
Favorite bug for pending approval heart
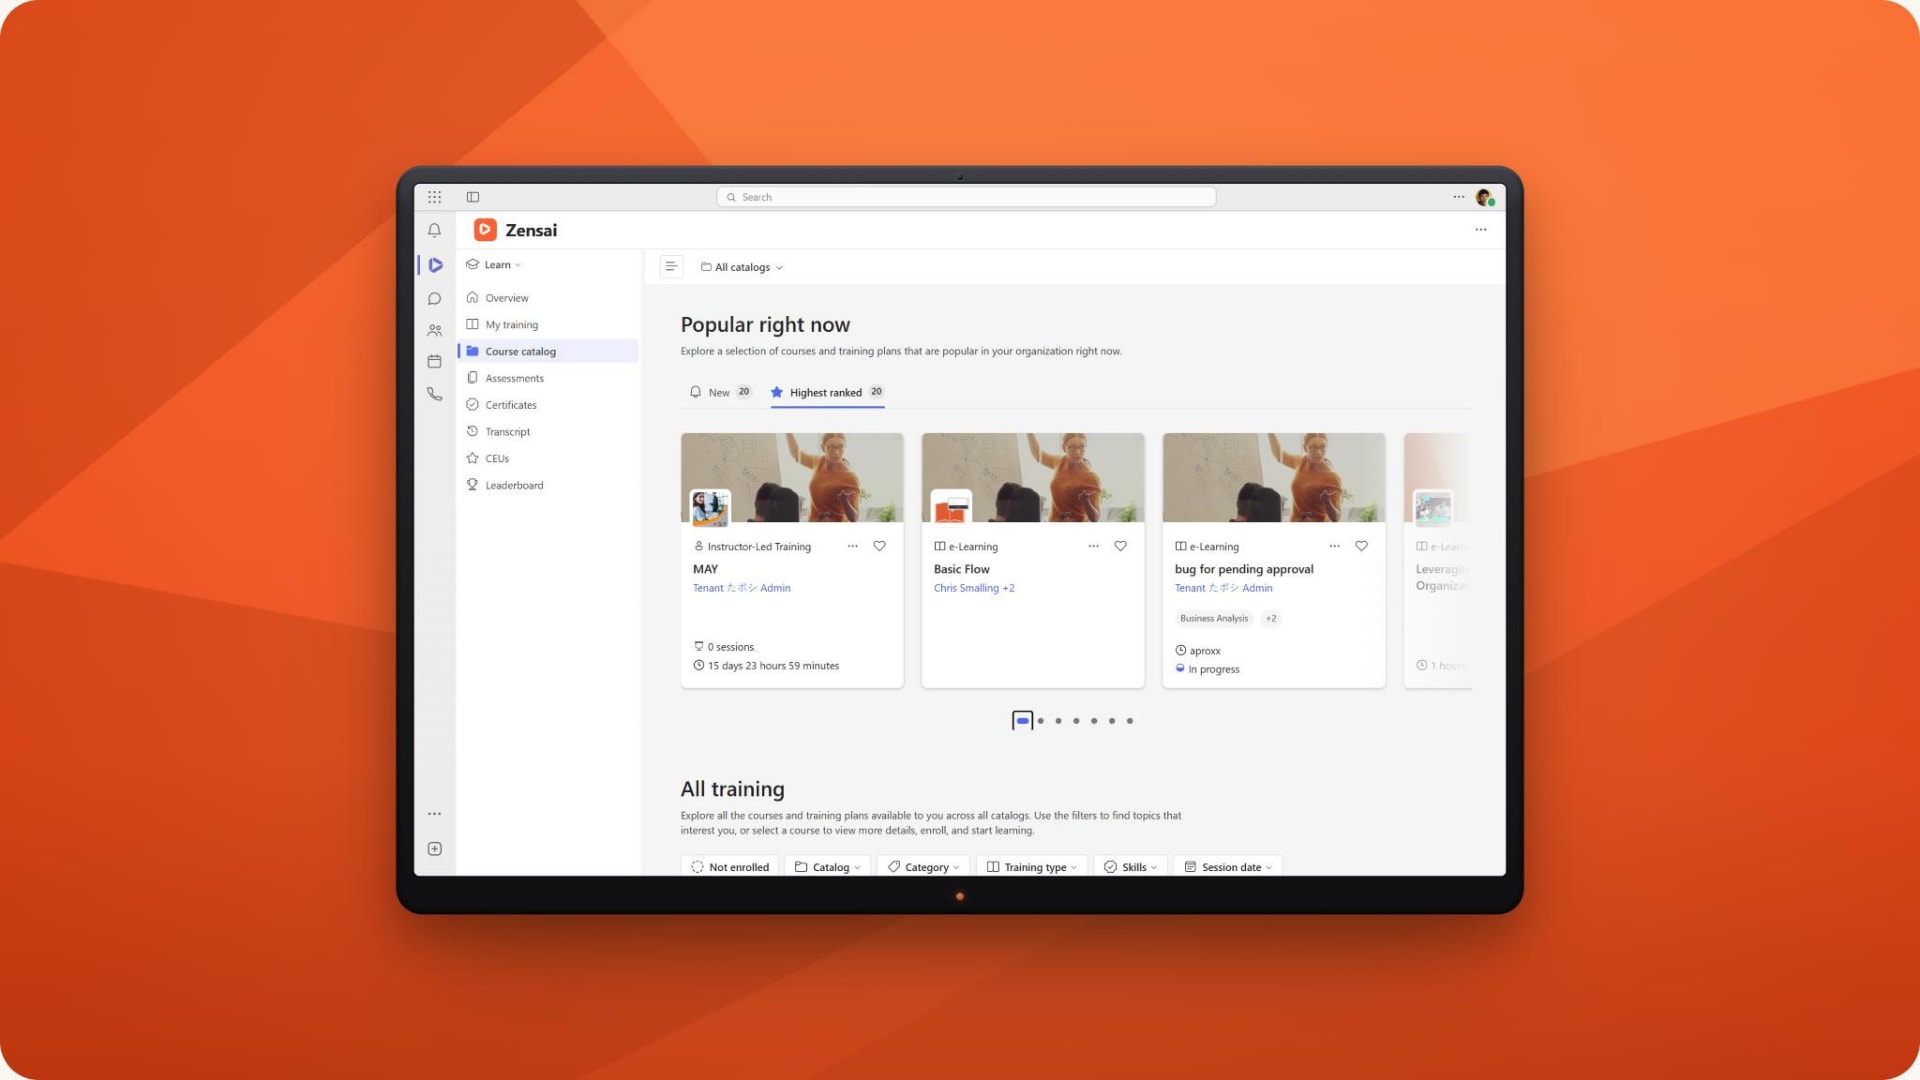click(x=1361, y=546)
